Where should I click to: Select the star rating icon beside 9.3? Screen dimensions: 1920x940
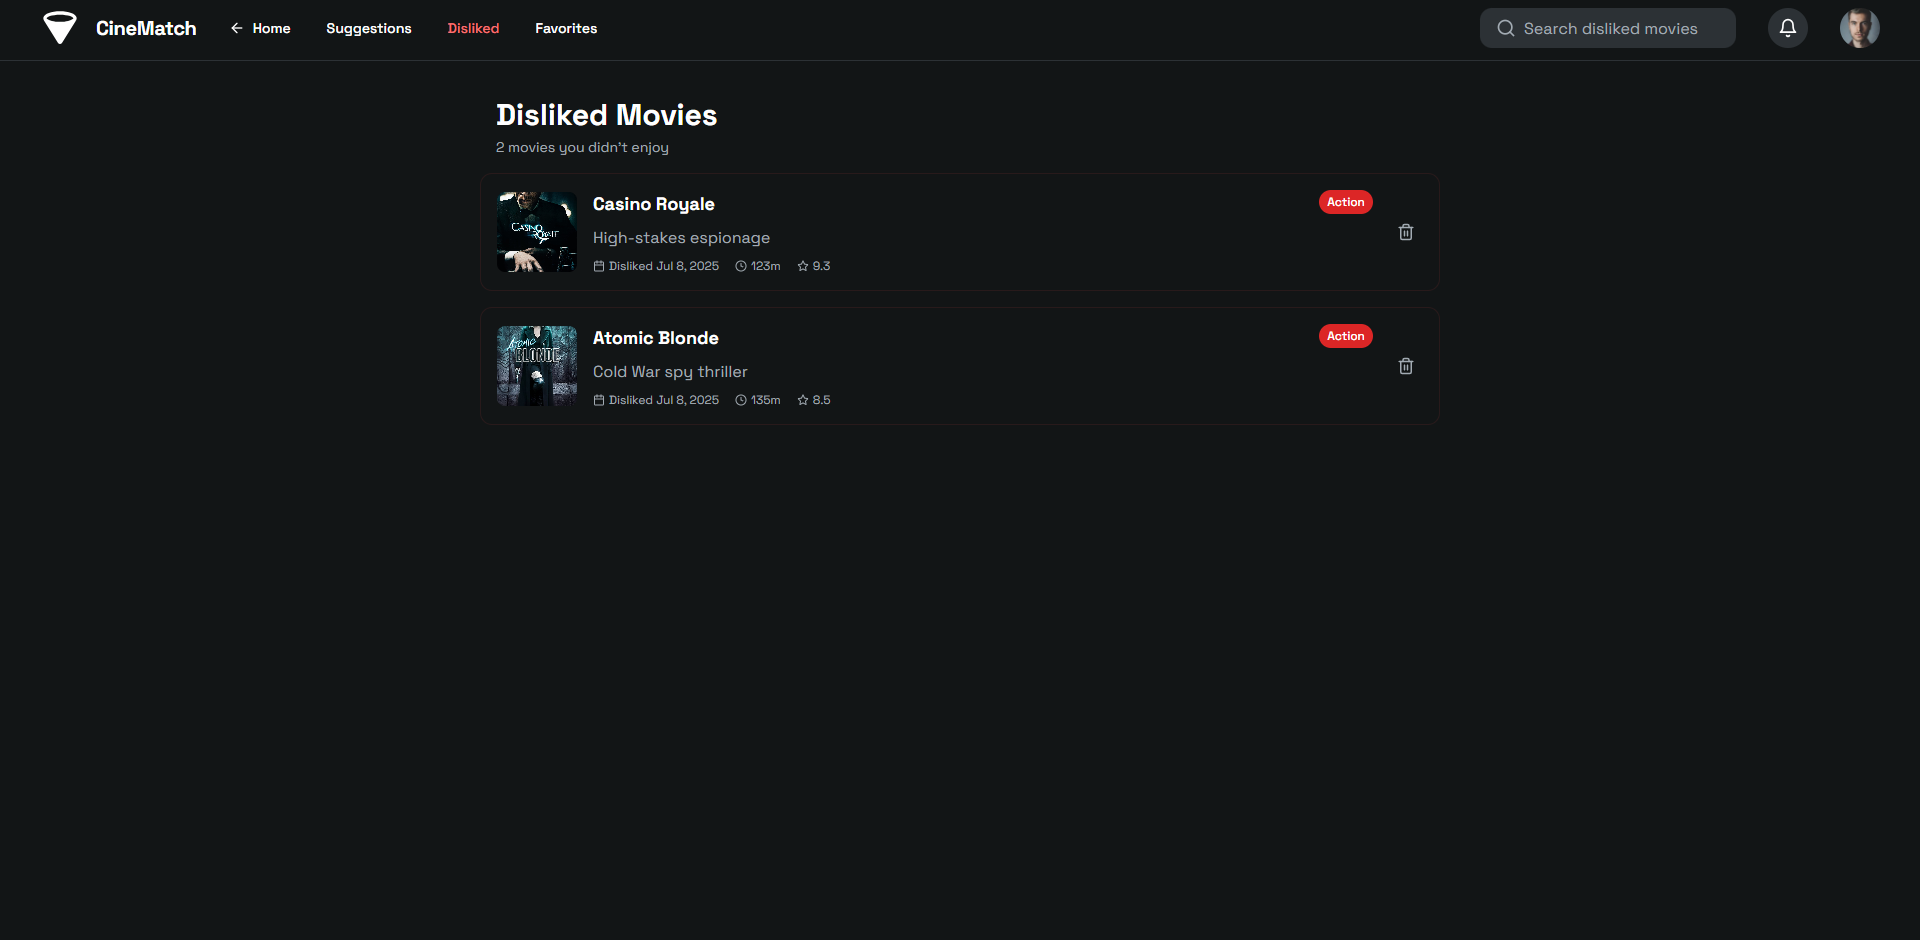pos(803,266)
